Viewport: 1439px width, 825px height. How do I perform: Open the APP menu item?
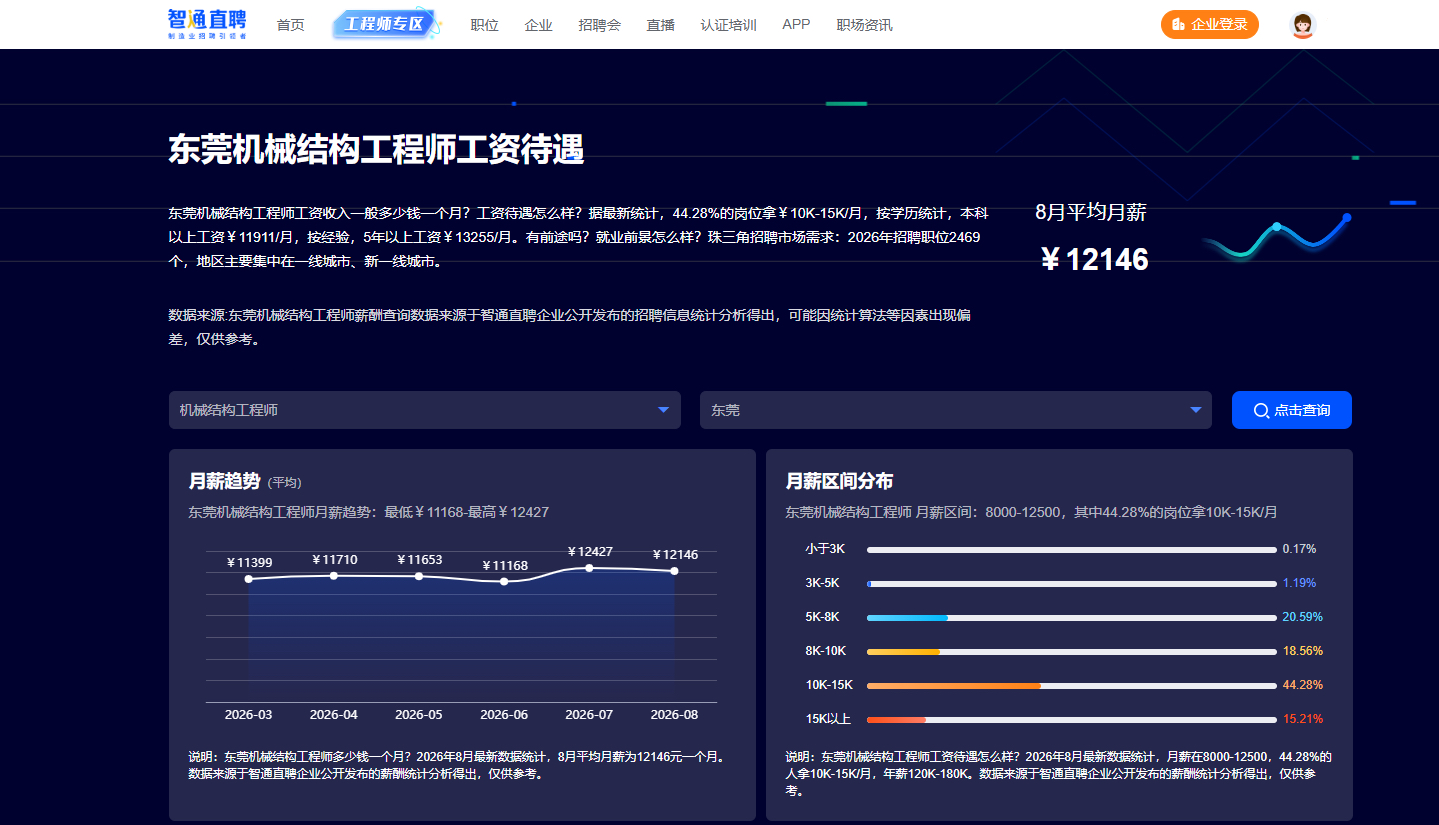point(797,24)
